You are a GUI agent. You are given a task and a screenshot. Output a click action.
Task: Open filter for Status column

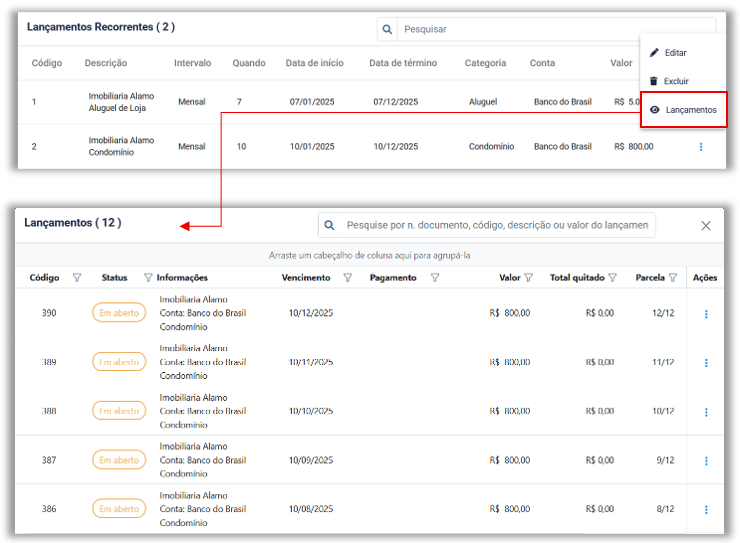[148, 278]
